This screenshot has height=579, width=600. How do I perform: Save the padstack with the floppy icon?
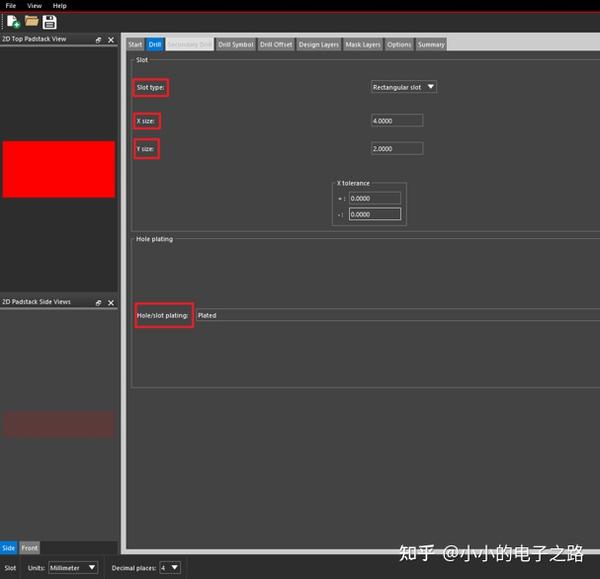coord(49,22)
